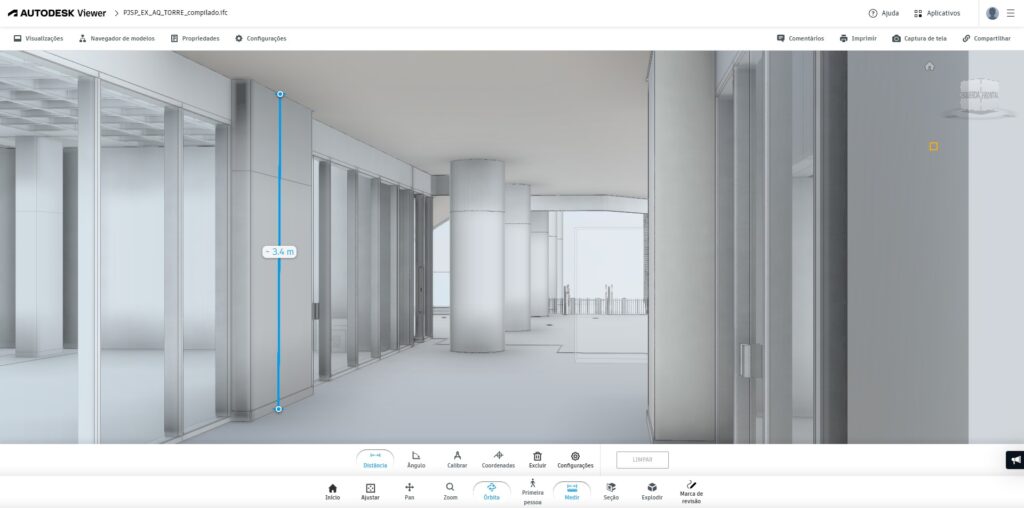Open the Coordenadas measurement tool

tap(498, 458)
